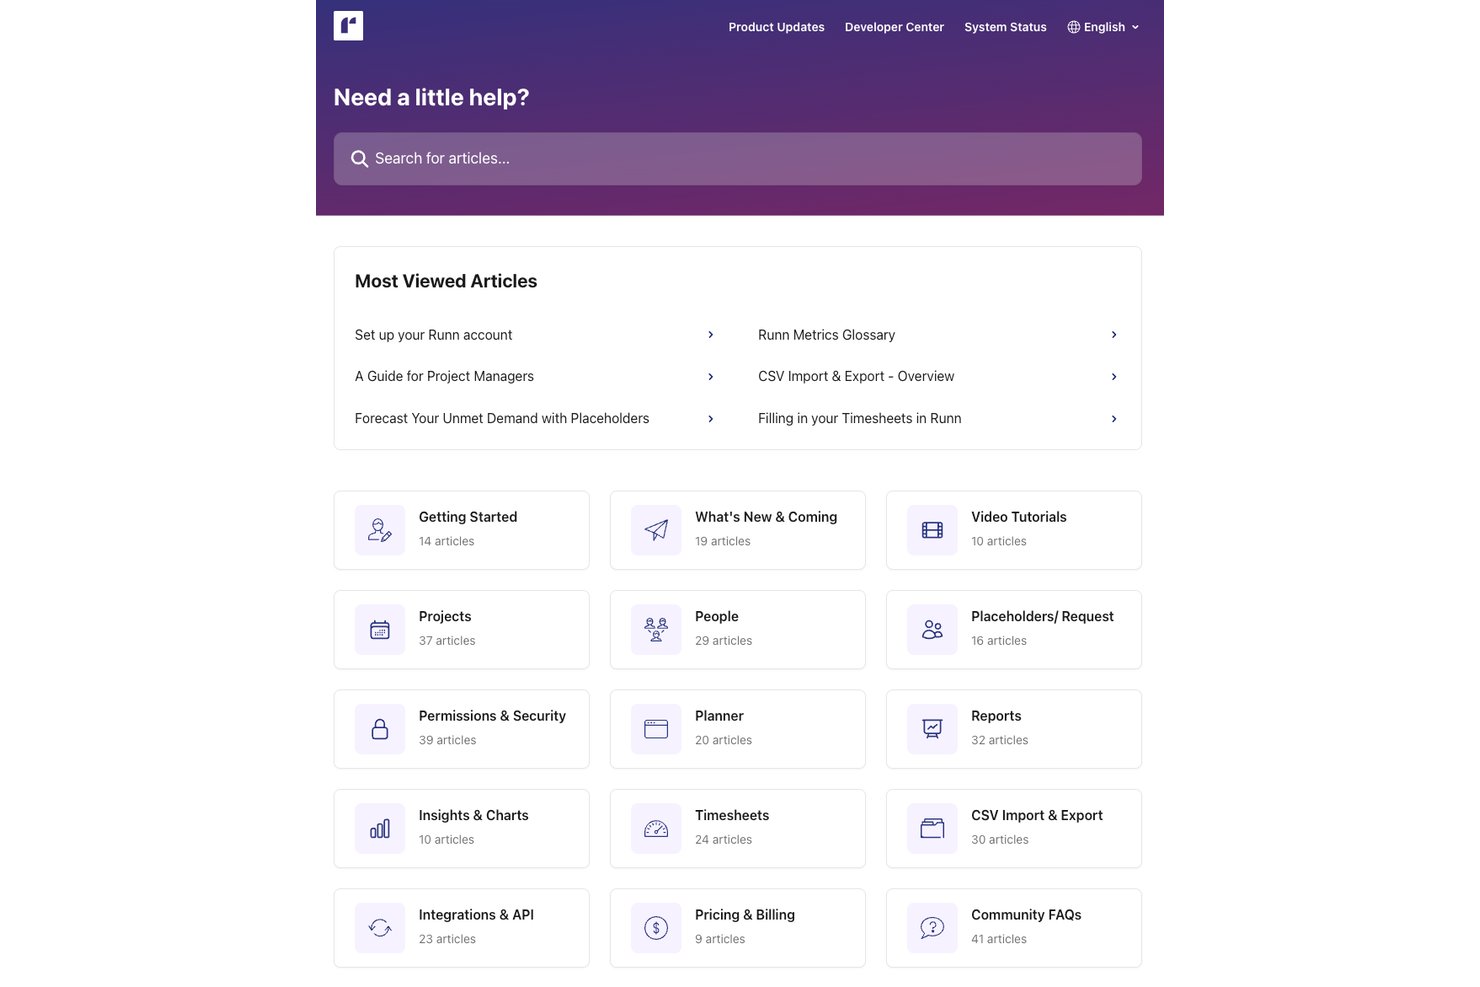Click the paper plane What's New icon
1480x987 pixels.
[656, 530]
